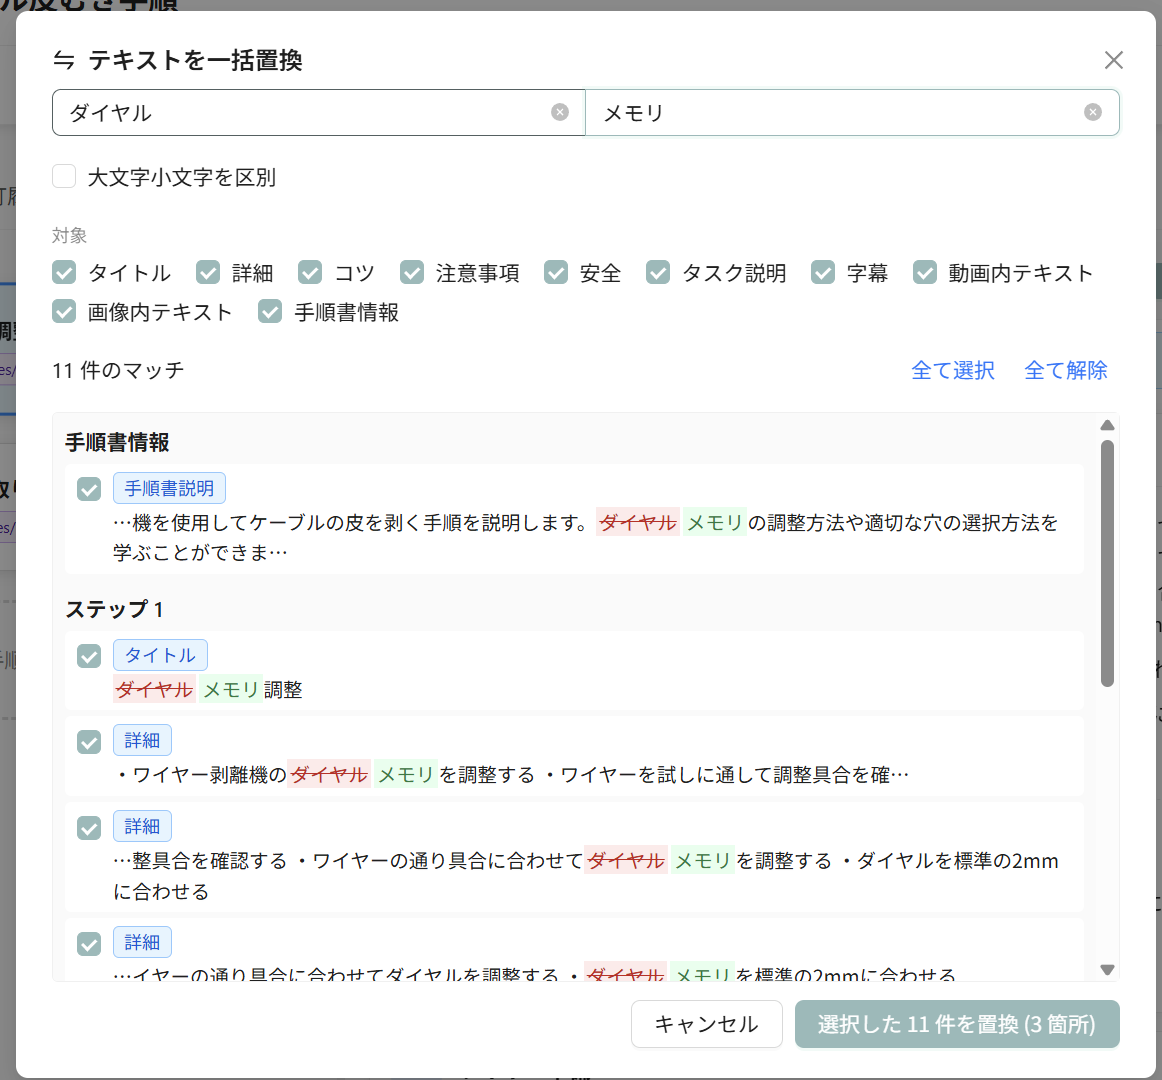Uncheck the 詳細 target checkbox

coord(208,272)
